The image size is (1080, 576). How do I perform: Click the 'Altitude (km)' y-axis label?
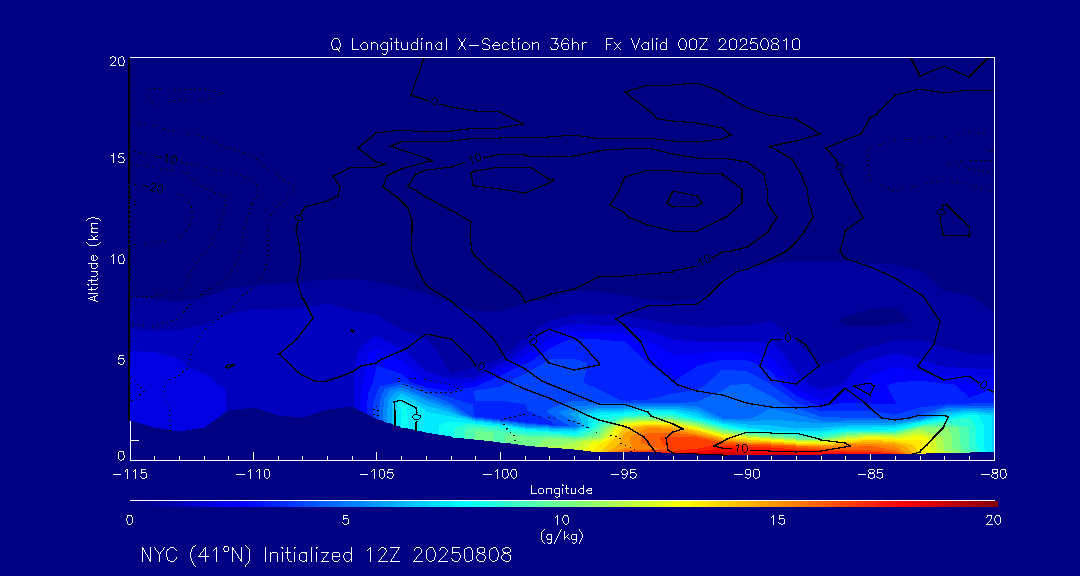click(x=93, y=258)
